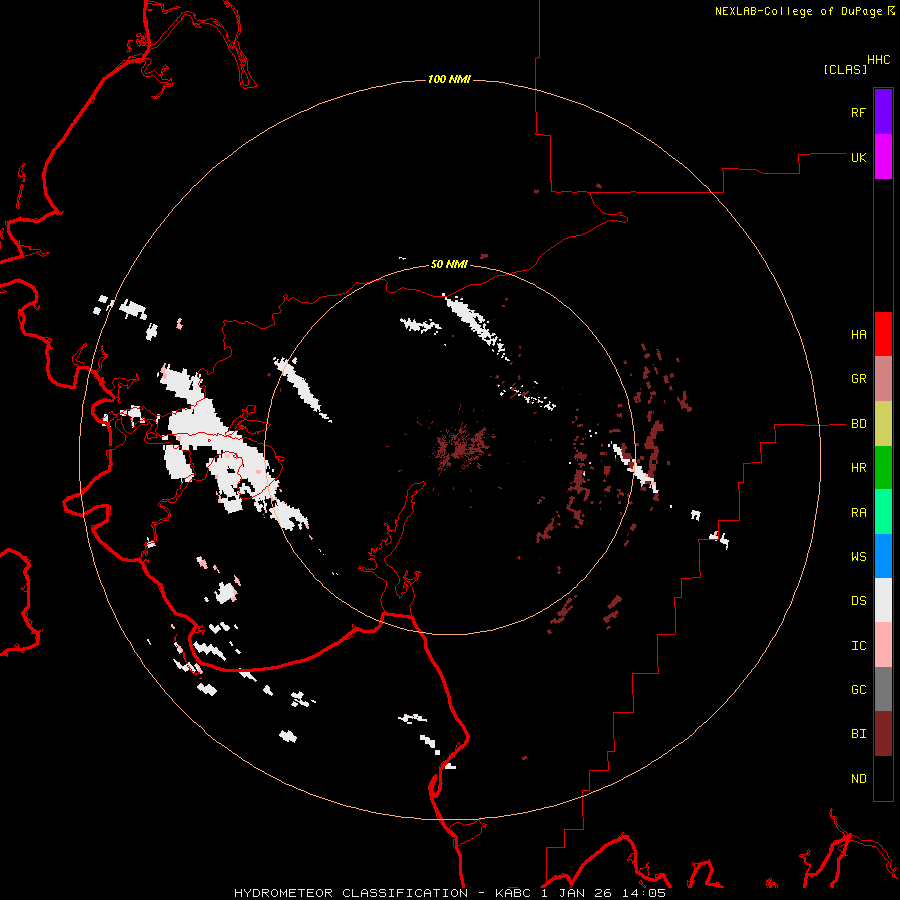This screenshot has height=900, width=900.
Task: Click the BD legend label
Action: (x=858, y=424)
